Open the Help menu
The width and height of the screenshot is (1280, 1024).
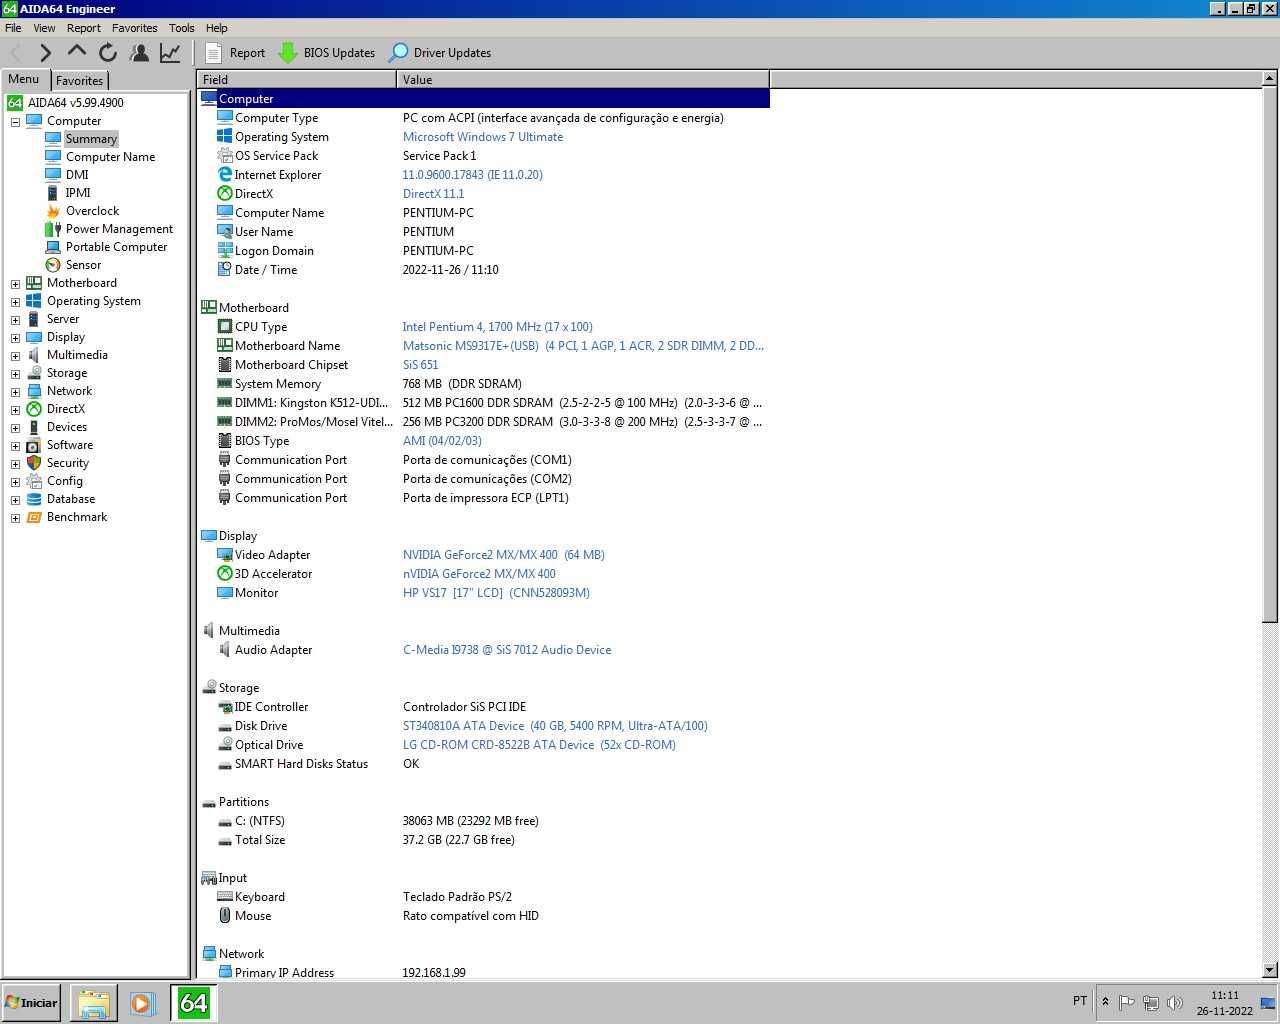tap(216, 28)
